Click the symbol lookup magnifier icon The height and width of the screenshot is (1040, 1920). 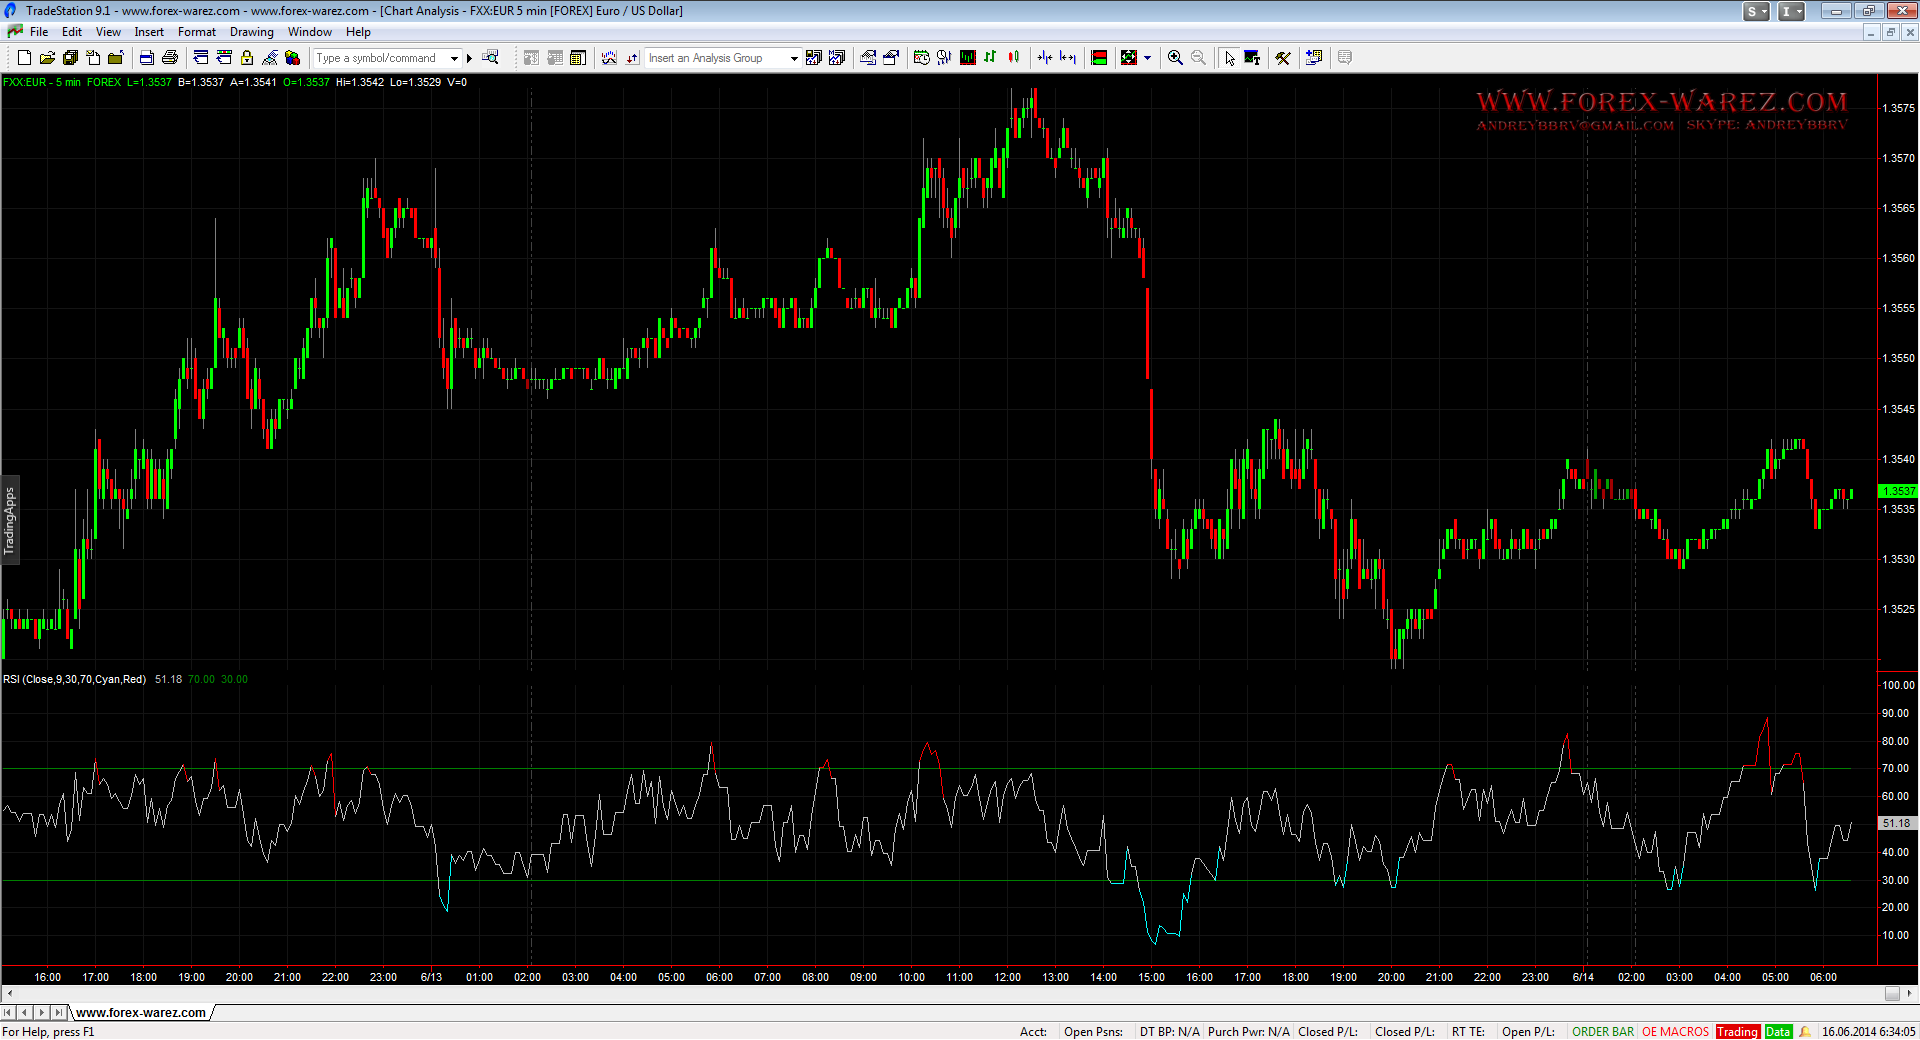pyautogui.click(x=490, y=58)
